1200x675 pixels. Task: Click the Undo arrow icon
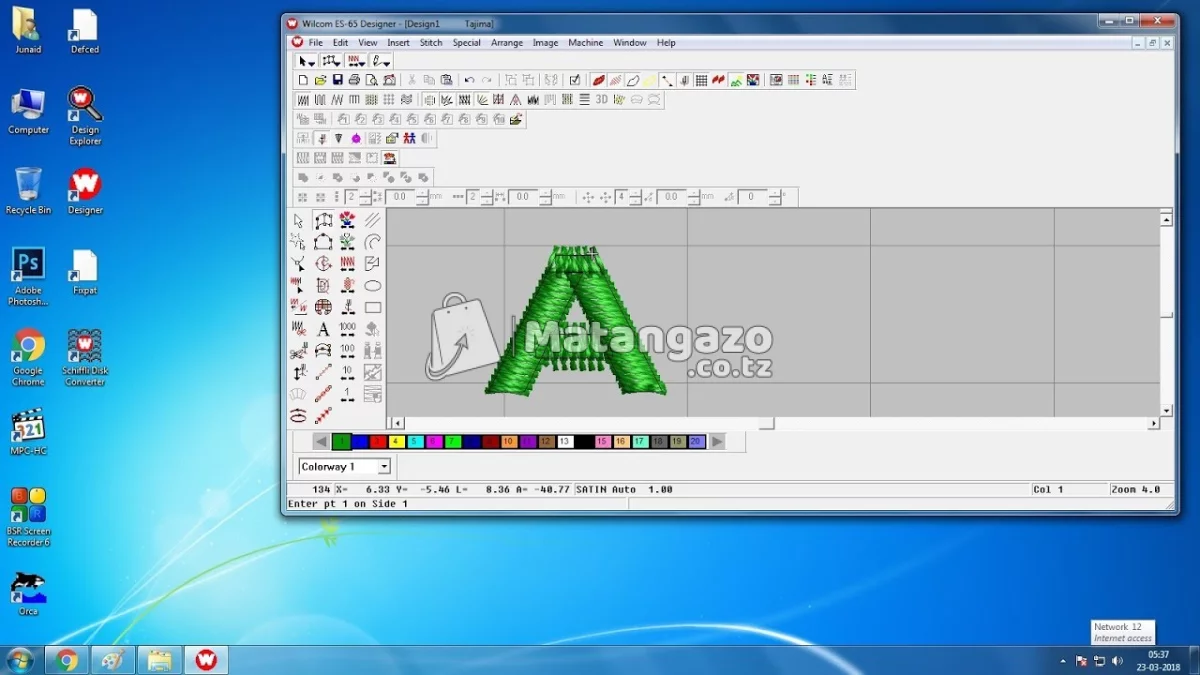pos(469,80)
